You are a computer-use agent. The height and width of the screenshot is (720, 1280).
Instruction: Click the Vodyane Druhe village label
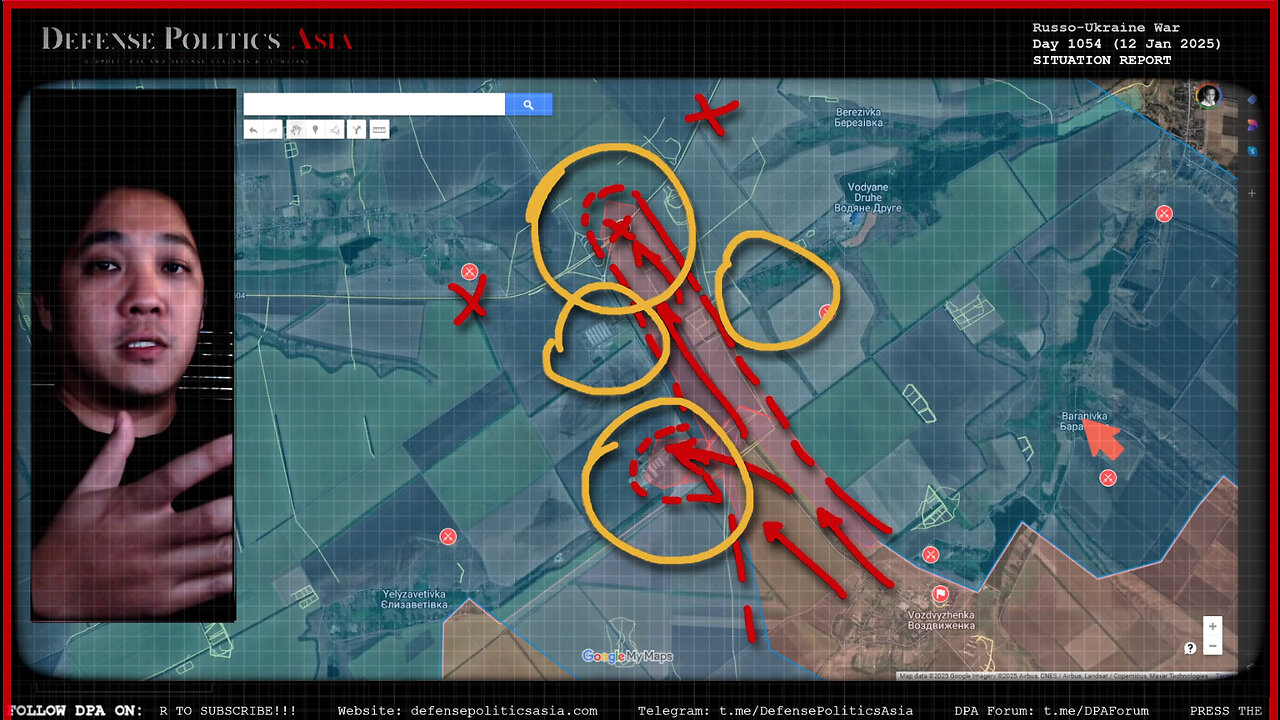pyautogui.click(x=867, y=198)
